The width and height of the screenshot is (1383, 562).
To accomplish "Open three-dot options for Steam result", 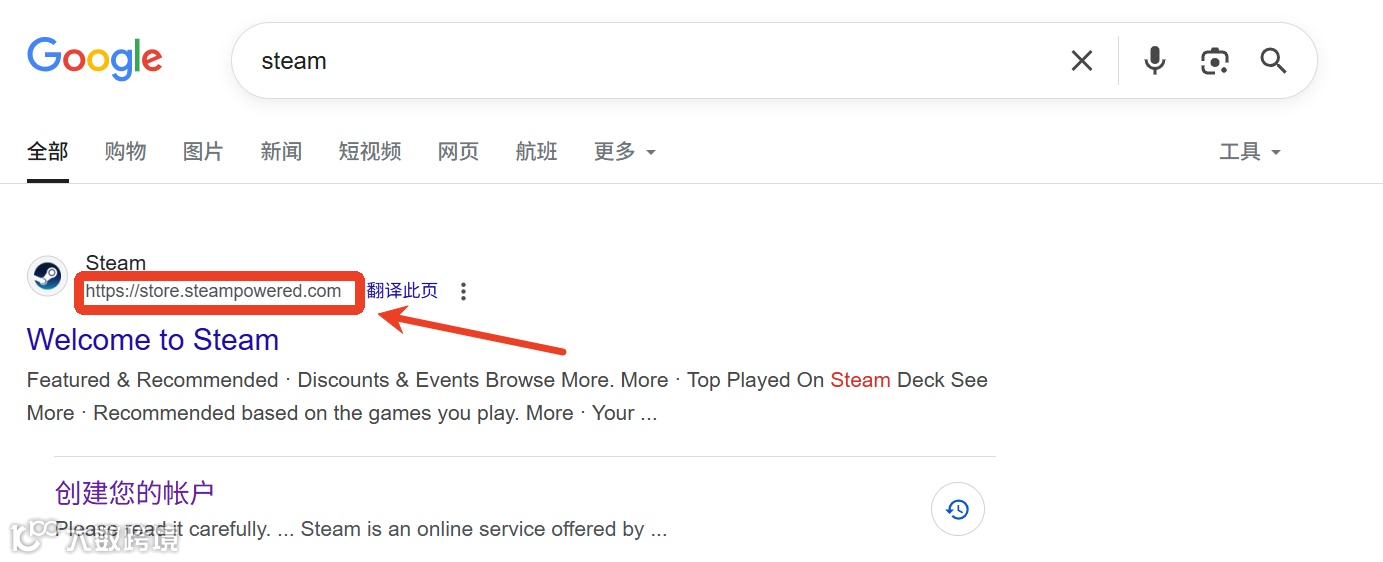I will click(463, 292).
